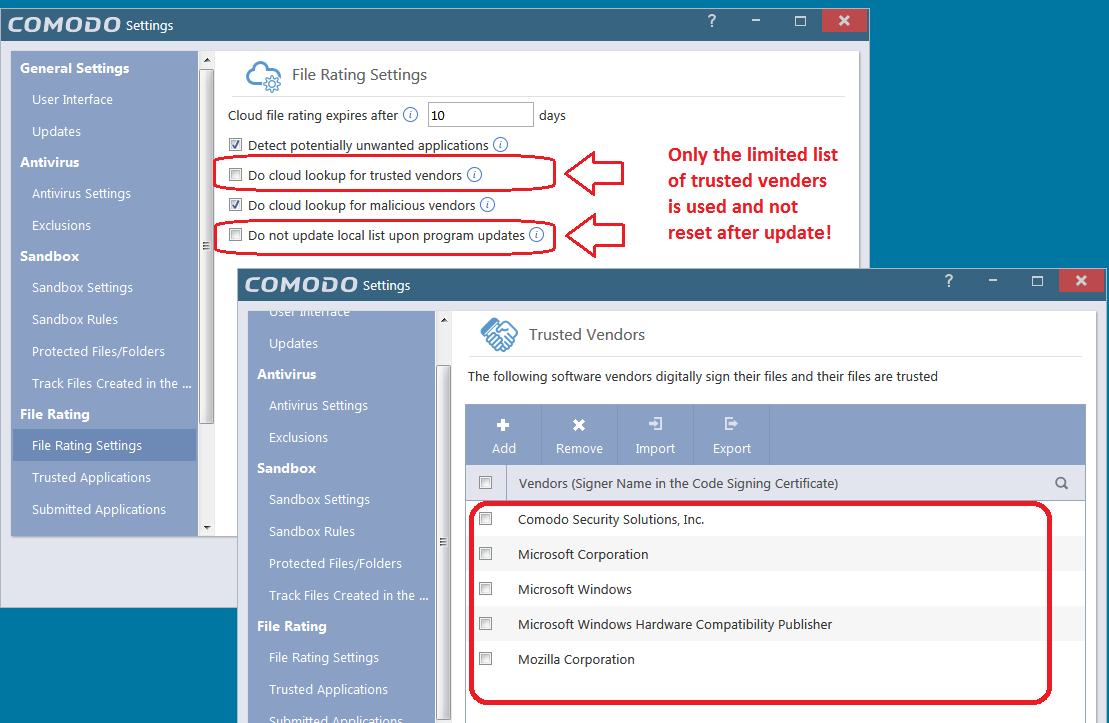Open Track Files Created in front window sidebar
Image resolution: width=1109 pixels, height=723 pixels.
(348, 596)
